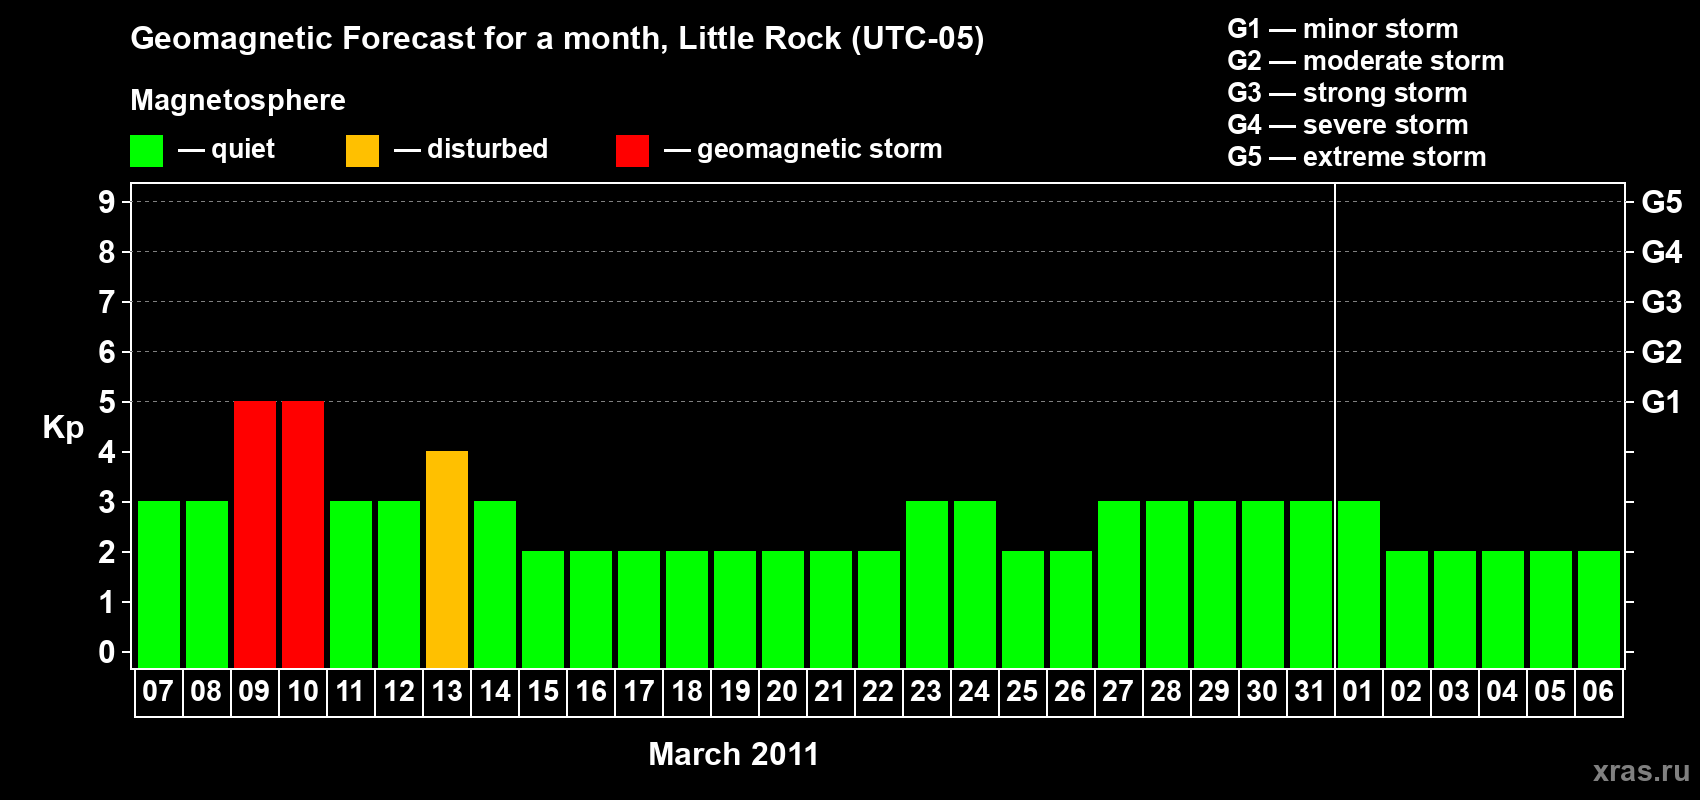Image resolution: width=1700 pixels, height=800 pixels.
Task: Click the 'disturbed' legend label
Action: point(488,149)
